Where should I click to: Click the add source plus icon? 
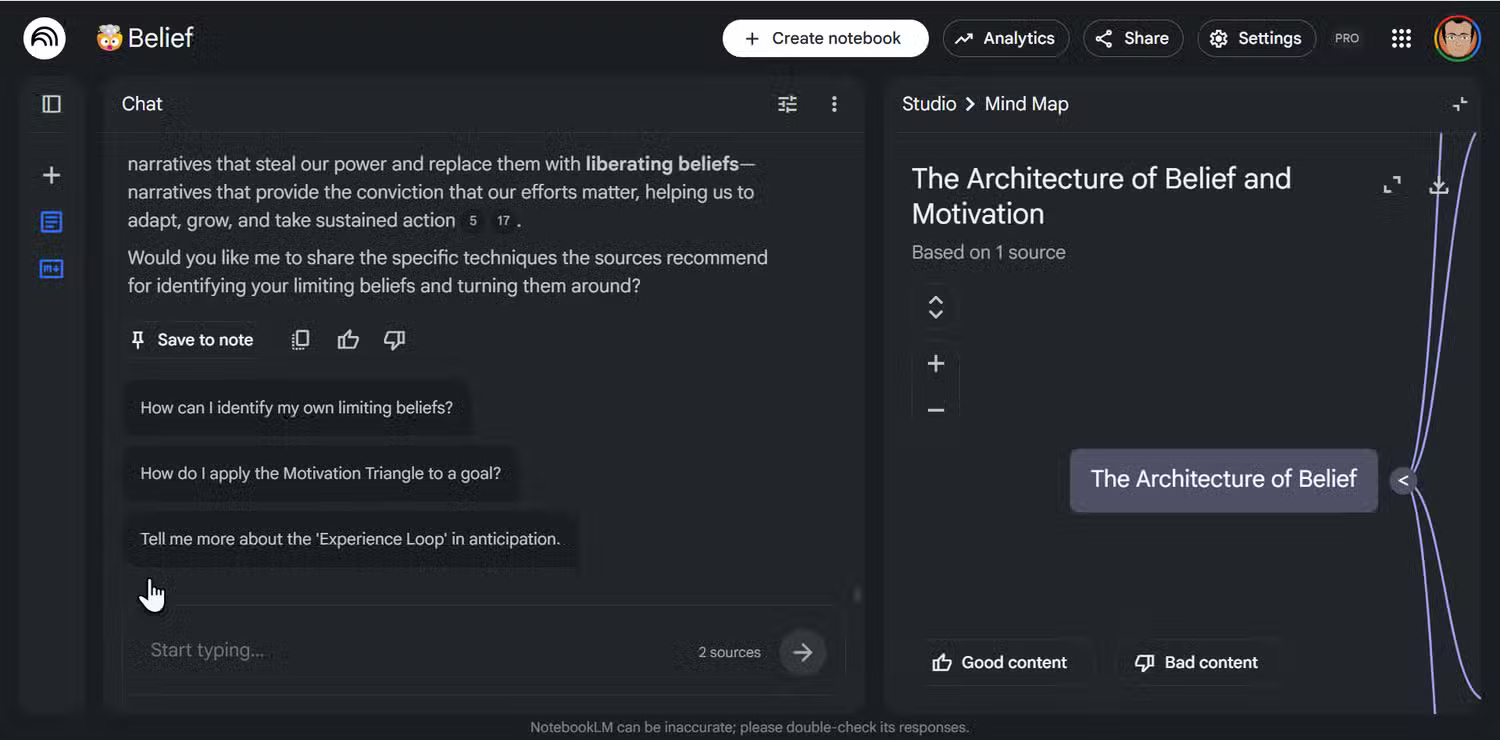coord(51,176)
